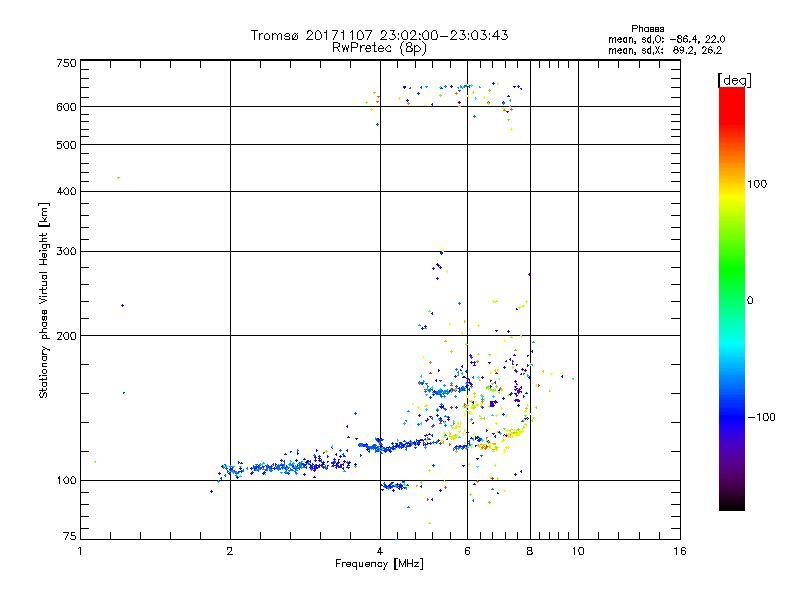Click the x-axis tick label "10"

click(x=578, y=551)
